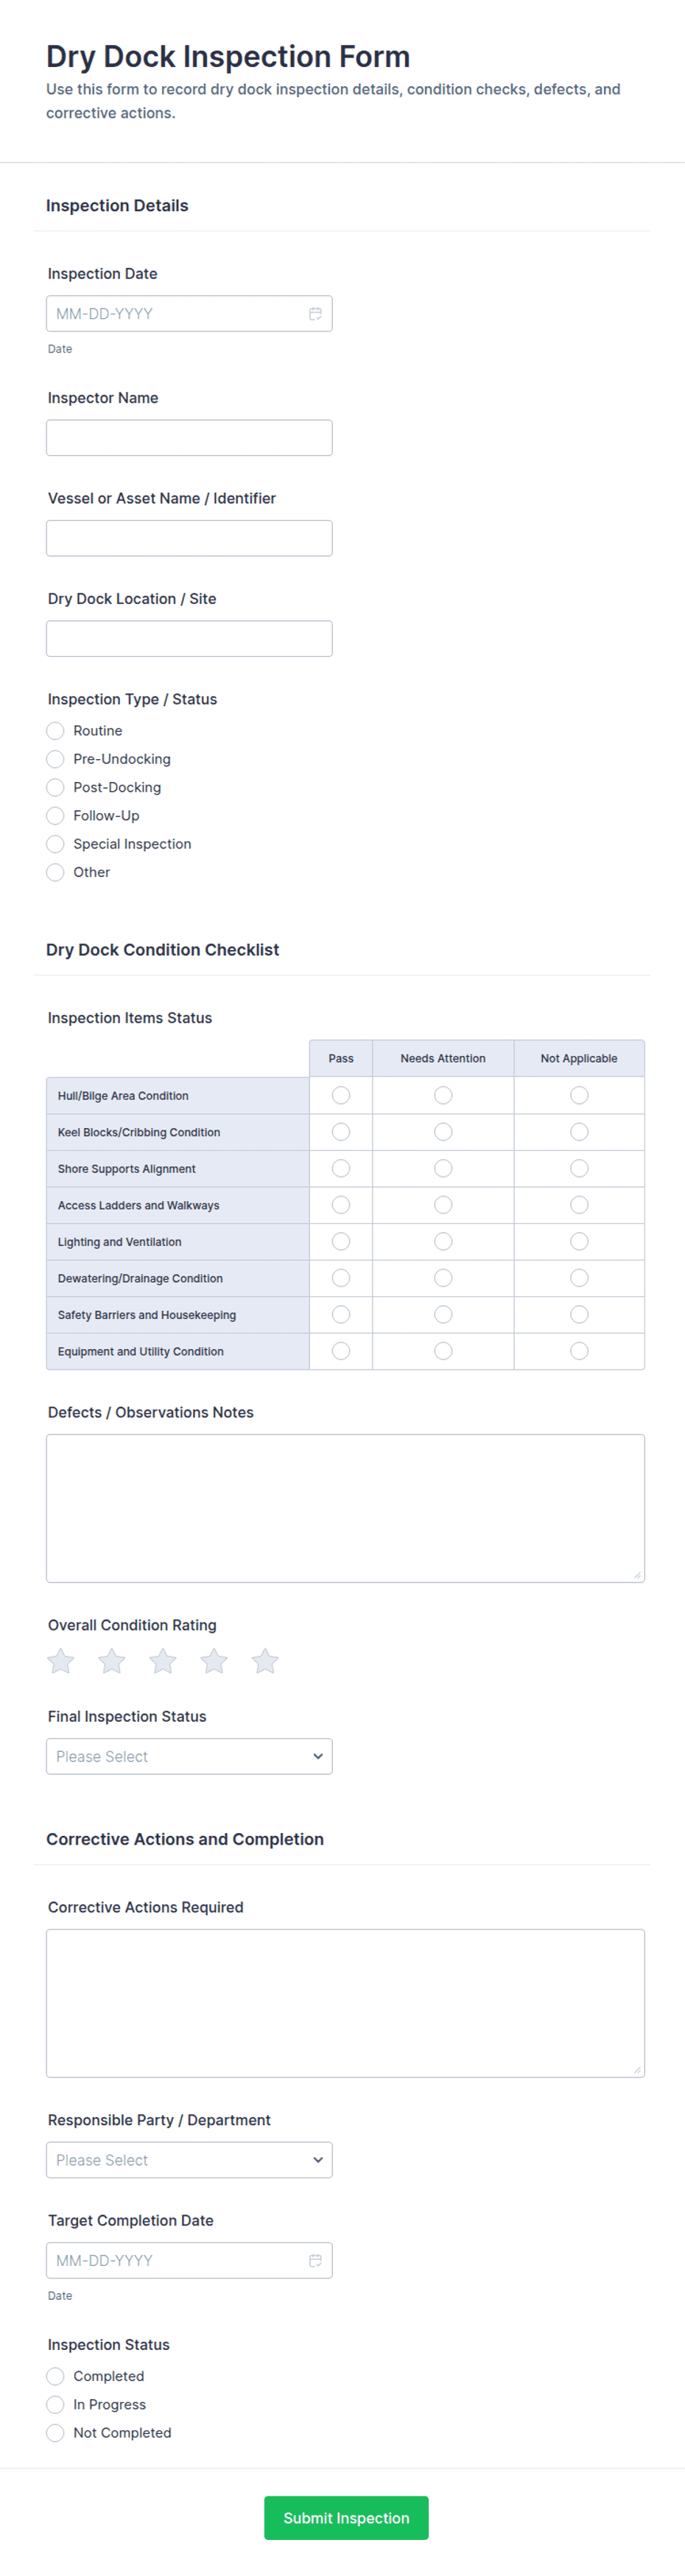Select Completed under Inspection Status
Viewport: 685px width, 2576px height.
coord(55,2376)
